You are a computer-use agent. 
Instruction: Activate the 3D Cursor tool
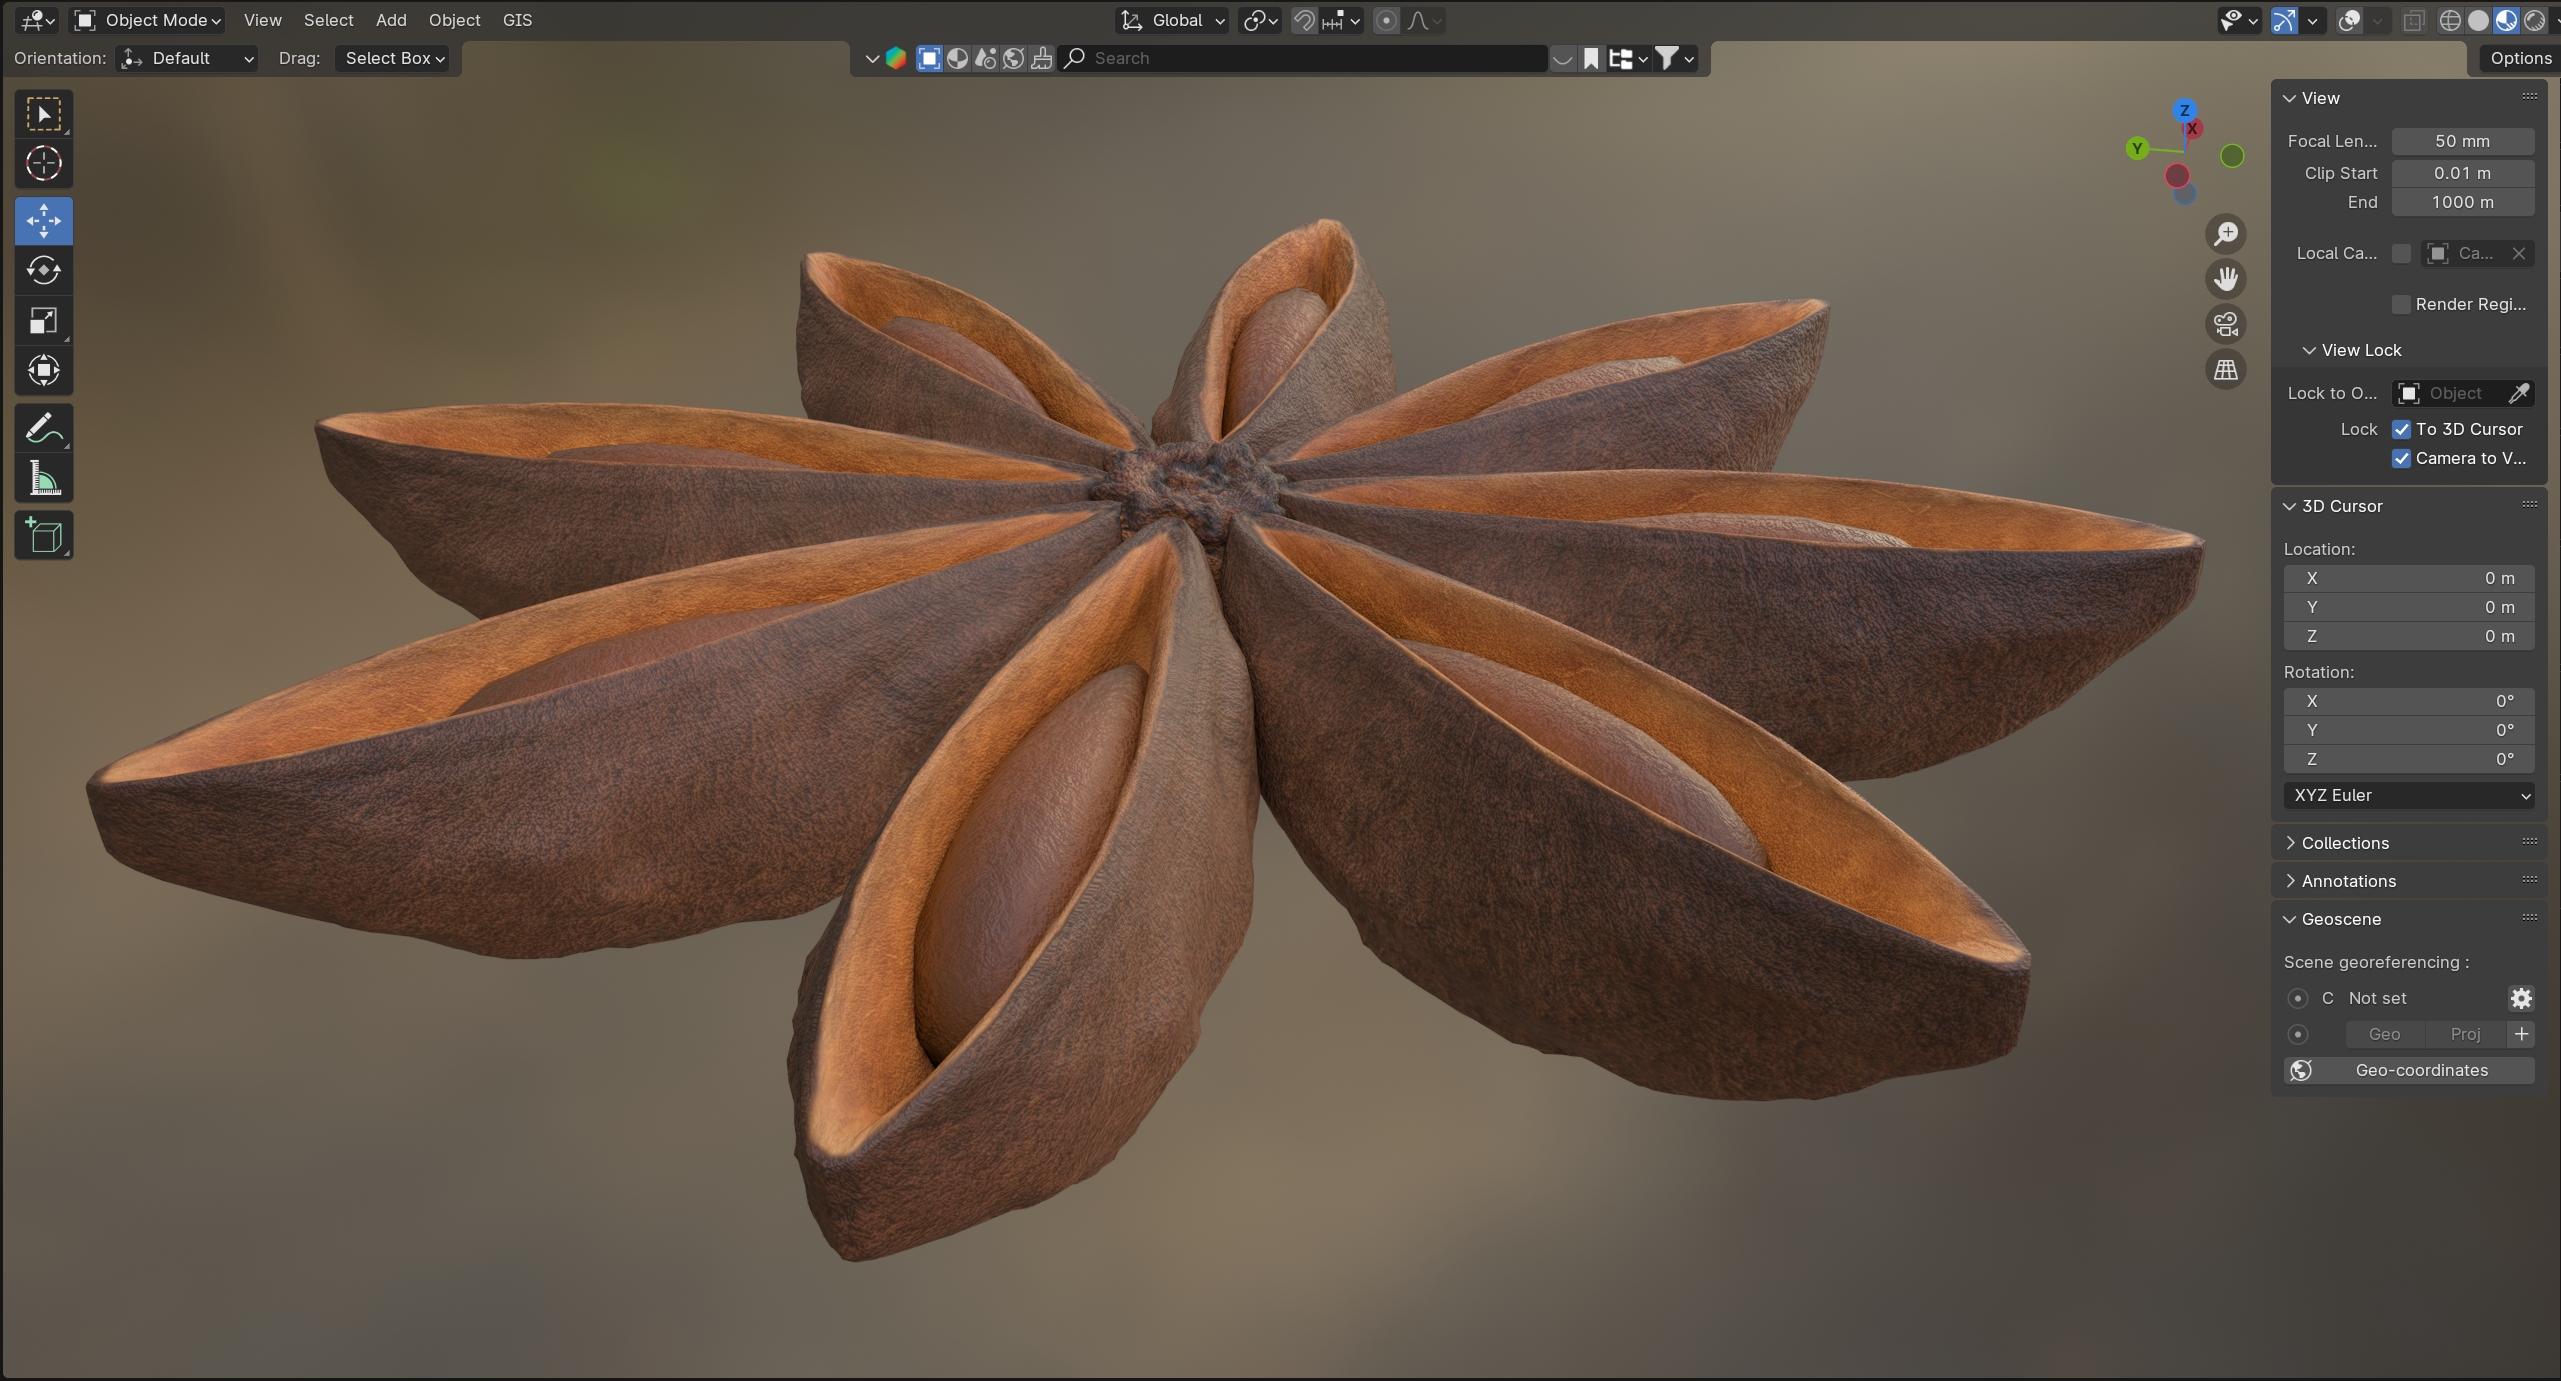point(43,163)
